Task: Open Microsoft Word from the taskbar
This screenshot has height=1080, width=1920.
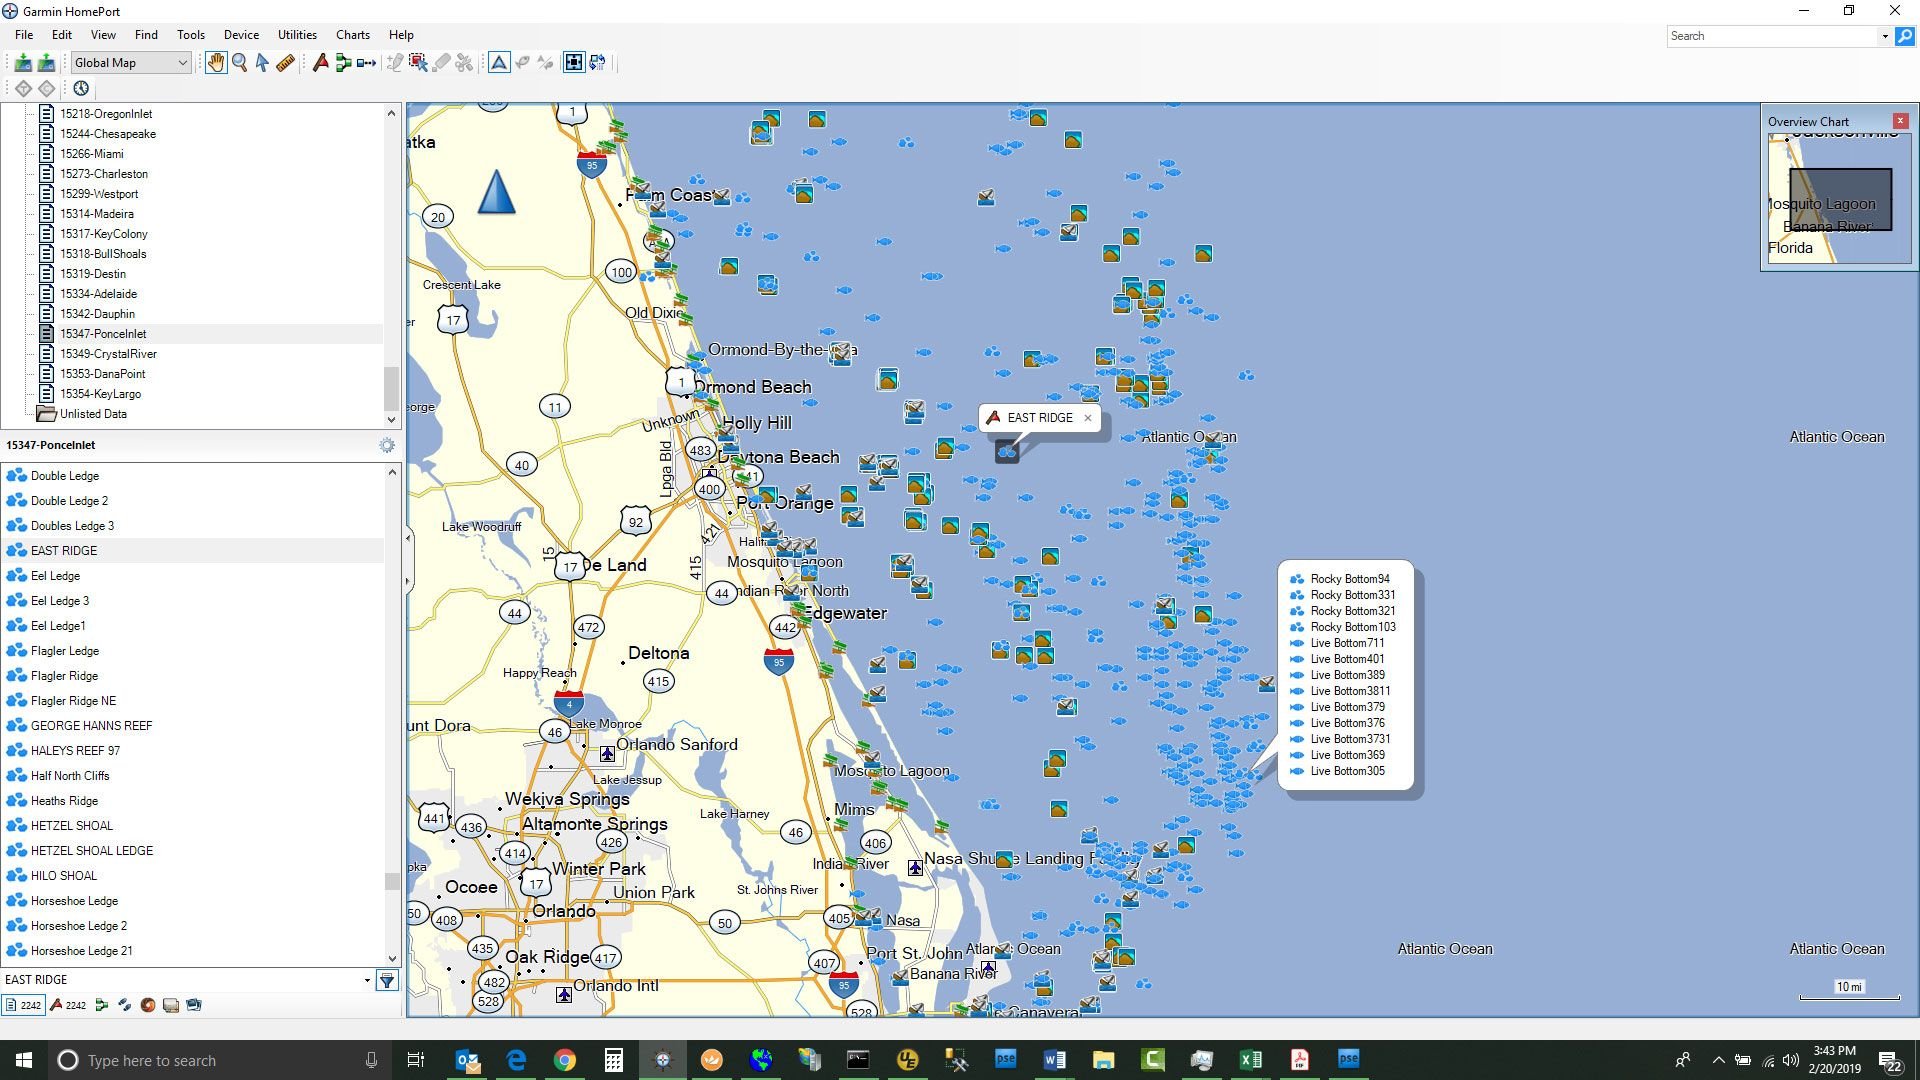Action: [1054, 1060]
